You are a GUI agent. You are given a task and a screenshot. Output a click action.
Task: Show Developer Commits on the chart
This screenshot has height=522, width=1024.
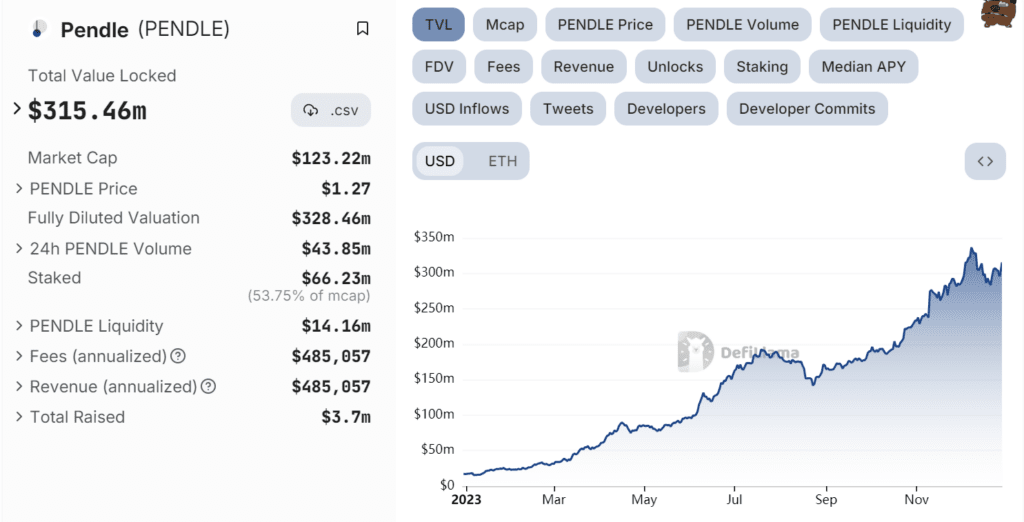(x=807, y=109)
